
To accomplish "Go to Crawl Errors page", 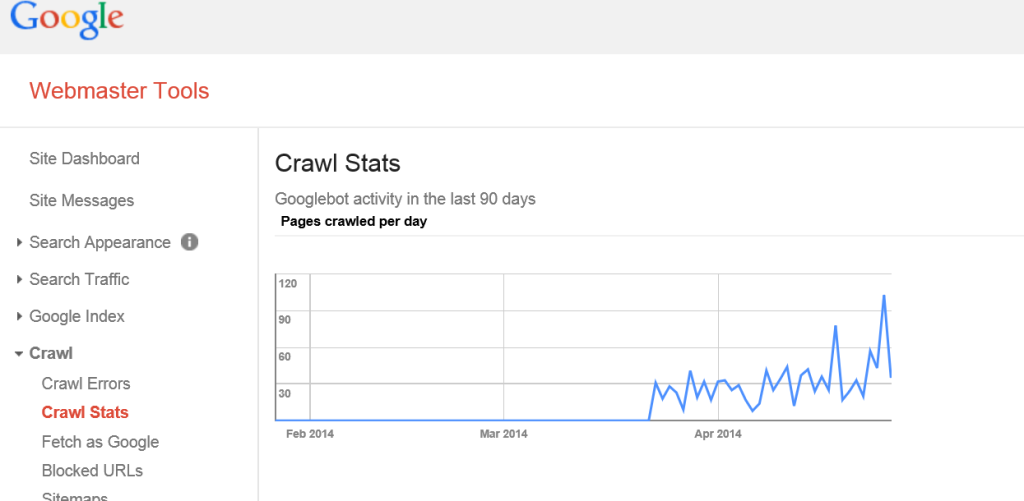I will tap(86, 383).
